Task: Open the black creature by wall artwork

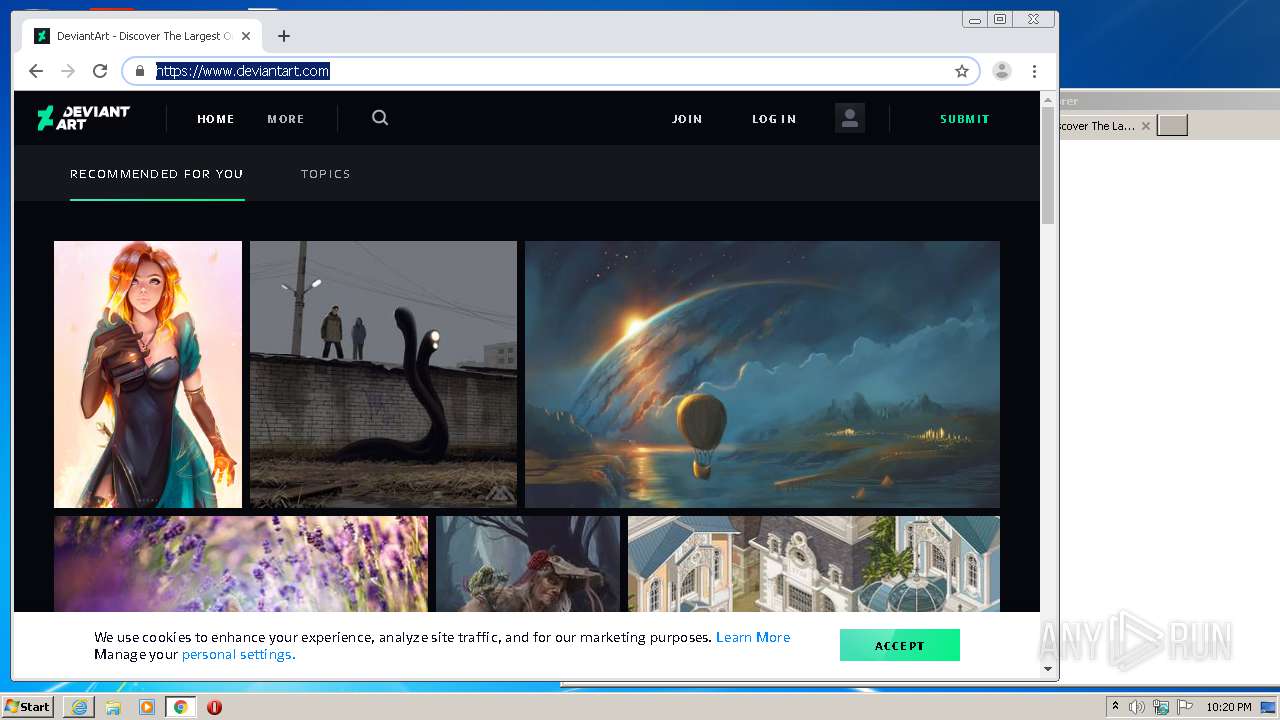Action: coord(383,374)
